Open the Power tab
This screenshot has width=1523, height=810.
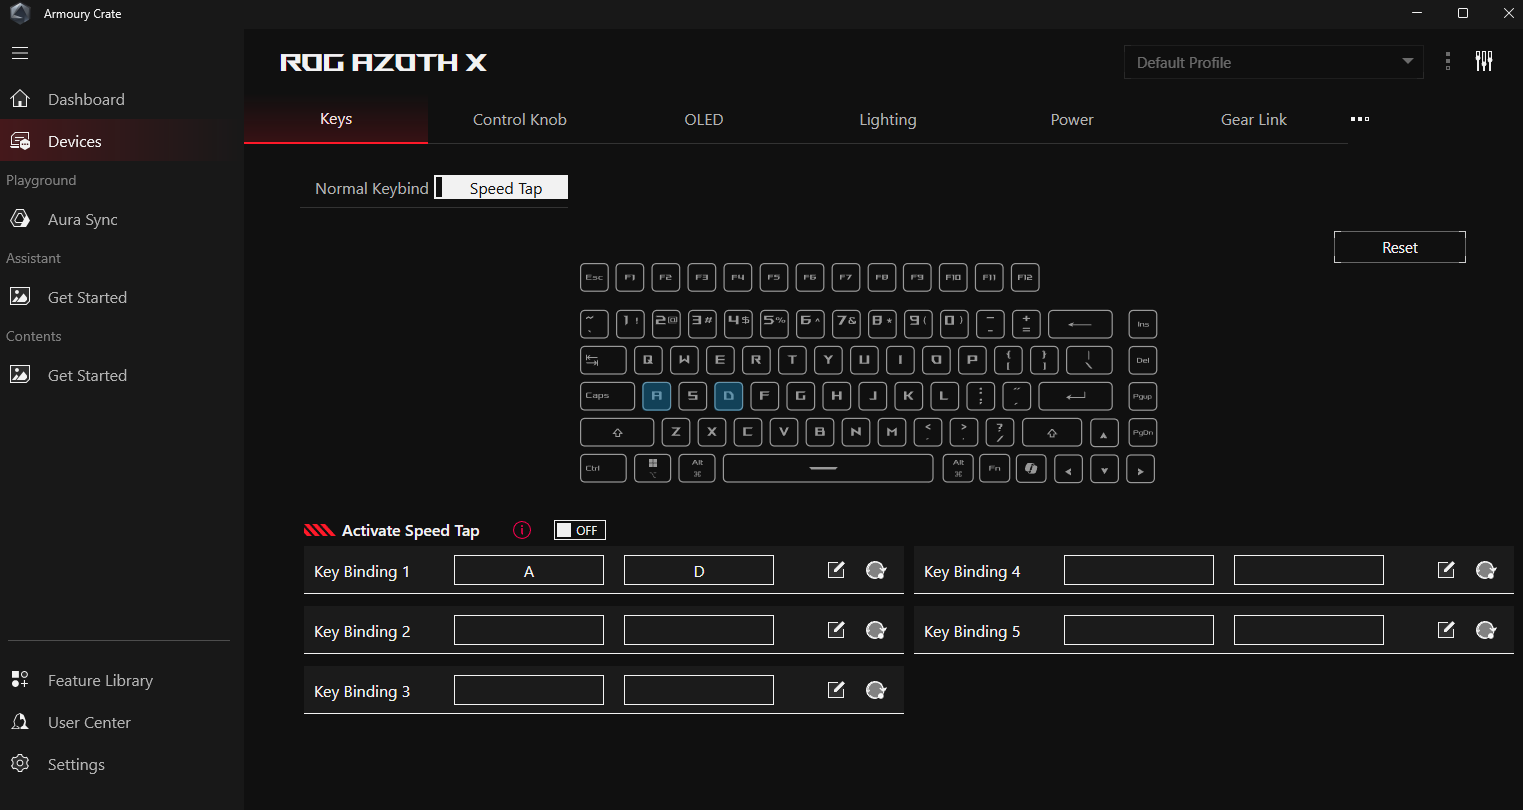click(x=1072, y=119)
